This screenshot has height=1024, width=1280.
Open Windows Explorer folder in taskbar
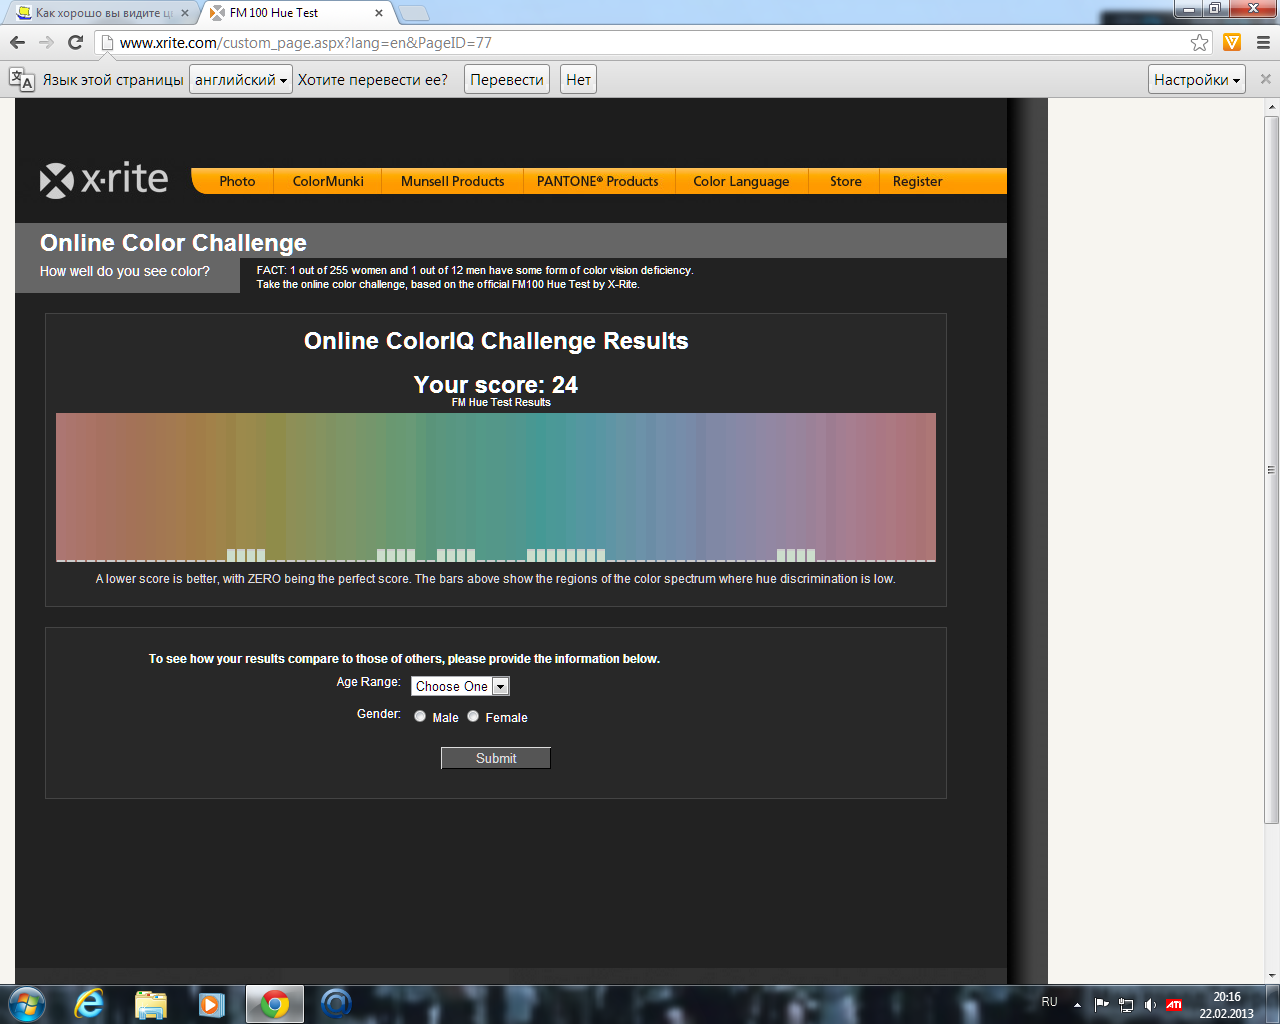151,1003
